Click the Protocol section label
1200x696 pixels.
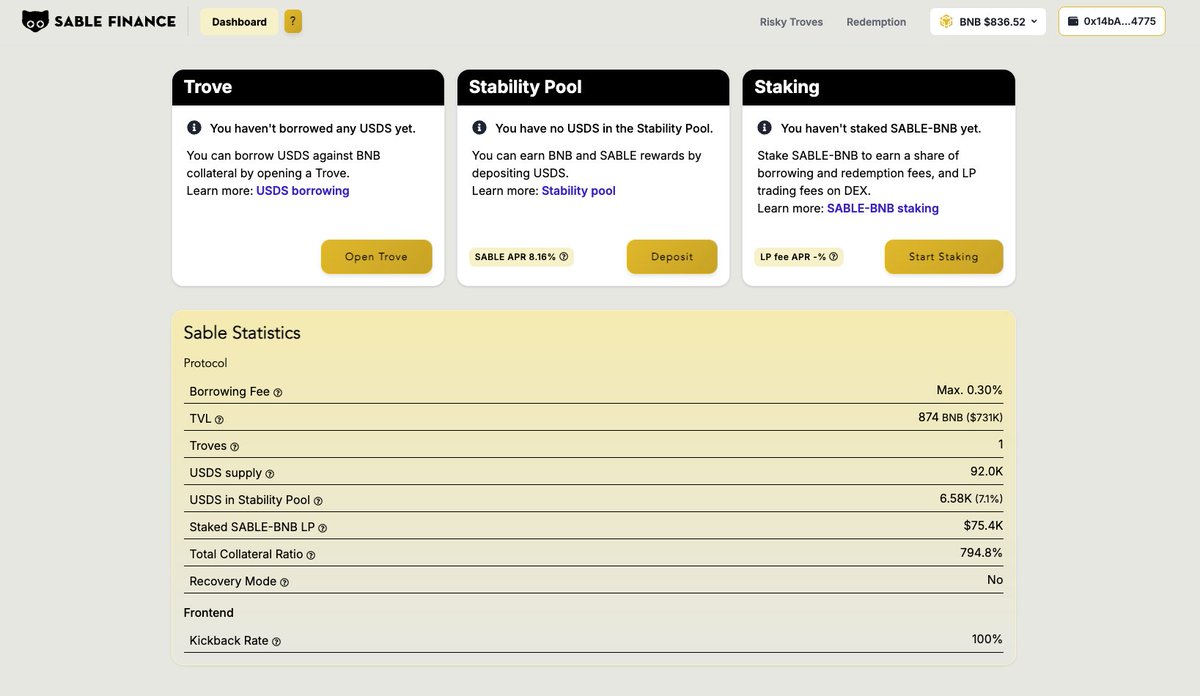coord(206,363)
